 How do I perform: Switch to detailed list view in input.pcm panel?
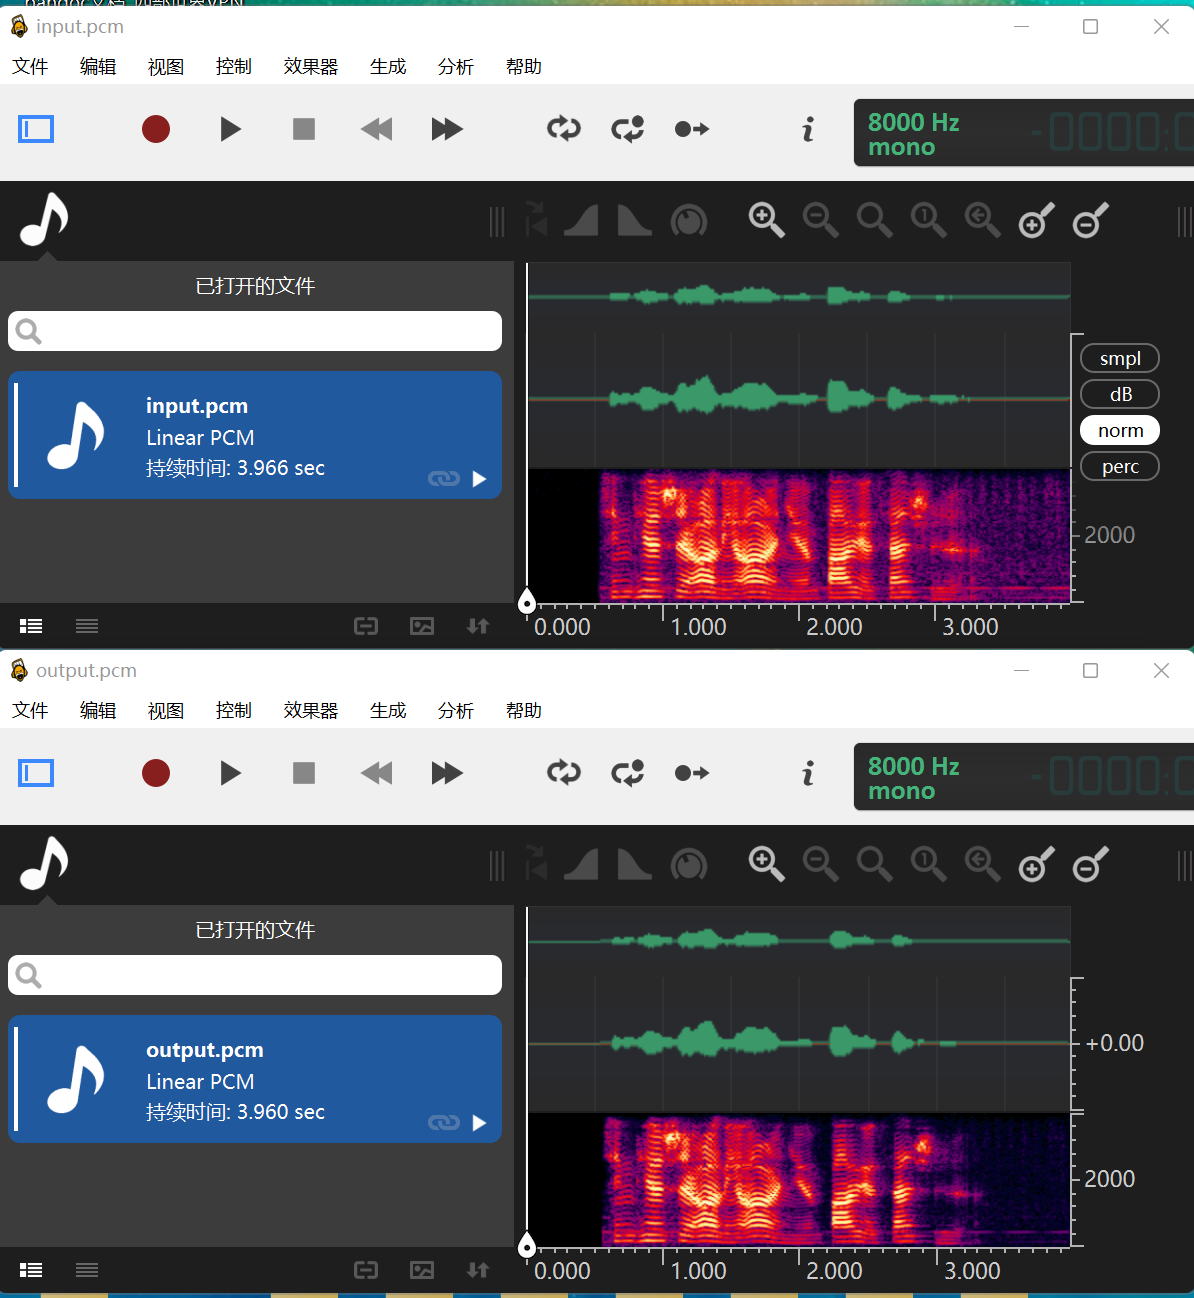pos(31,626)
